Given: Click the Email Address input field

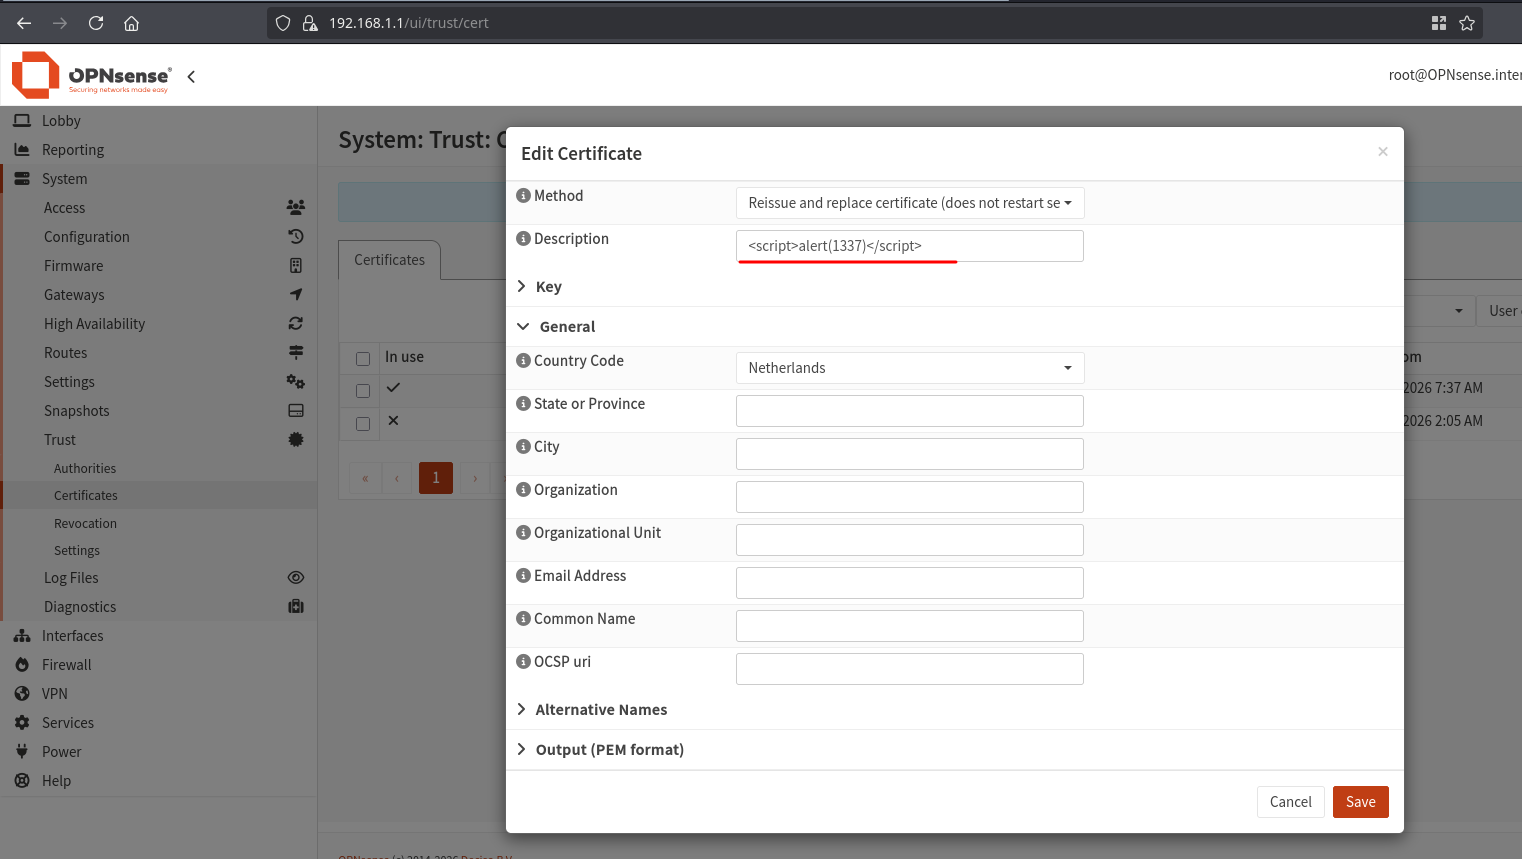Looking at the screenshot, I should pyautogui.click(x=910, y=583).
